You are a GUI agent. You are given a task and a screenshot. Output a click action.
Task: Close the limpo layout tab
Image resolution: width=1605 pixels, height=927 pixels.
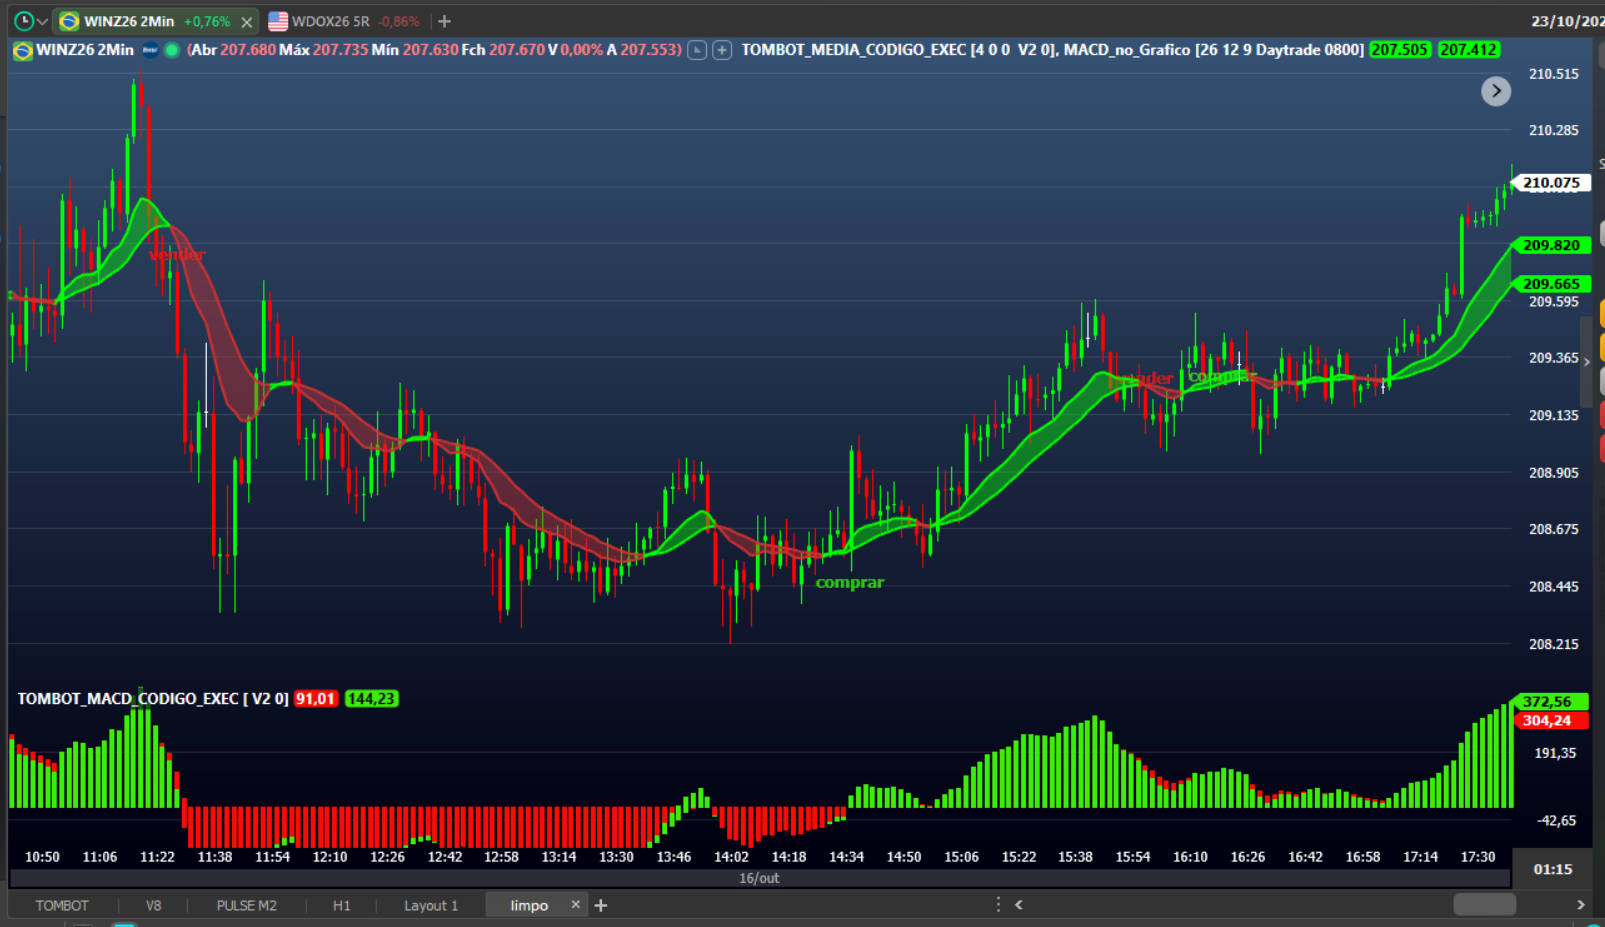click(x=575, y=904)
